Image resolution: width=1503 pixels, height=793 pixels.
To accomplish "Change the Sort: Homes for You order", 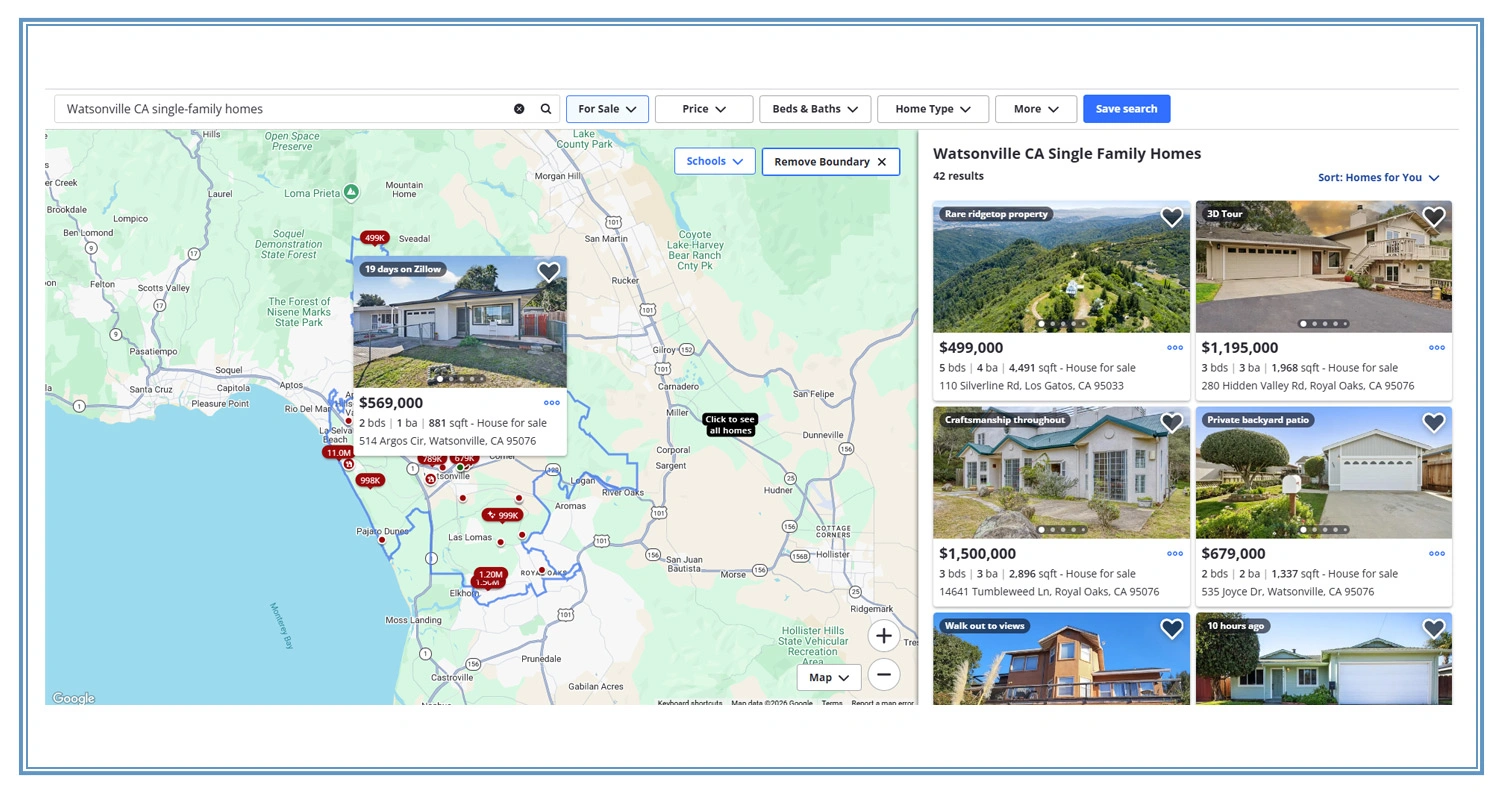I will click(1378, 178).
